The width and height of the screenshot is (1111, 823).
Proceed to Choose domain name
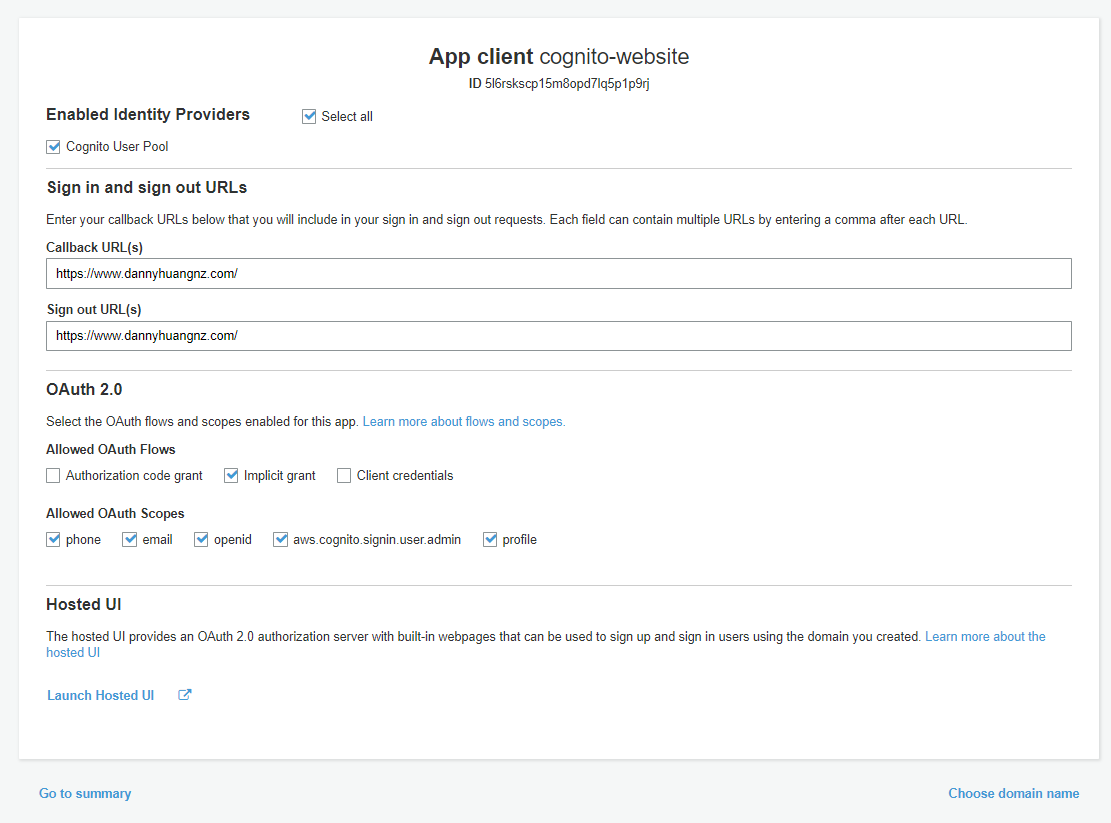[x=1013, y=794]
